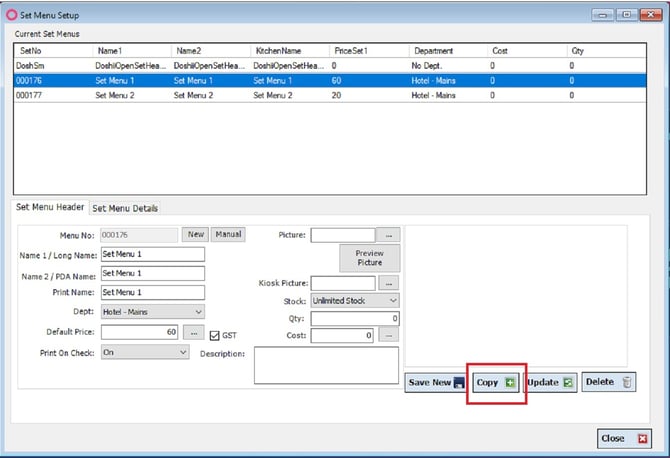Sort by the PriceSet1 column header
Screen dimensions: 670x458
tap(369, 51)
